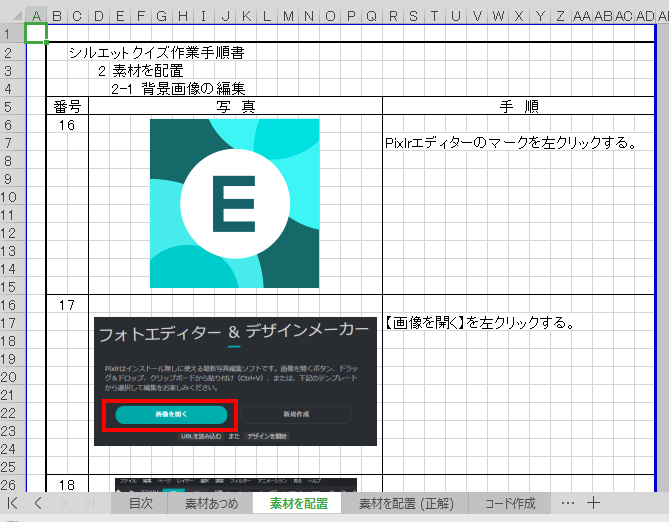The image size is (669, 522).
Task: Click デザインを開始 link in picture
Action: click(267, 436)
